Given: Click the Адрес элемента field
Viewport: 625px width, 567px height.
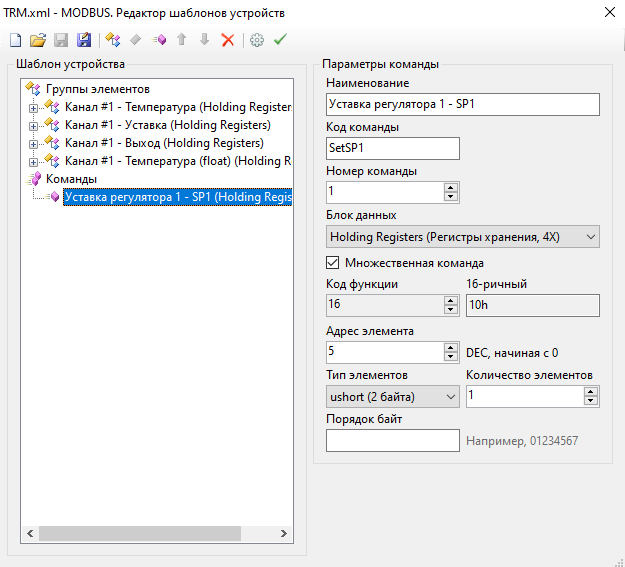Looking at the screenshot, I should tap(385, 352).
